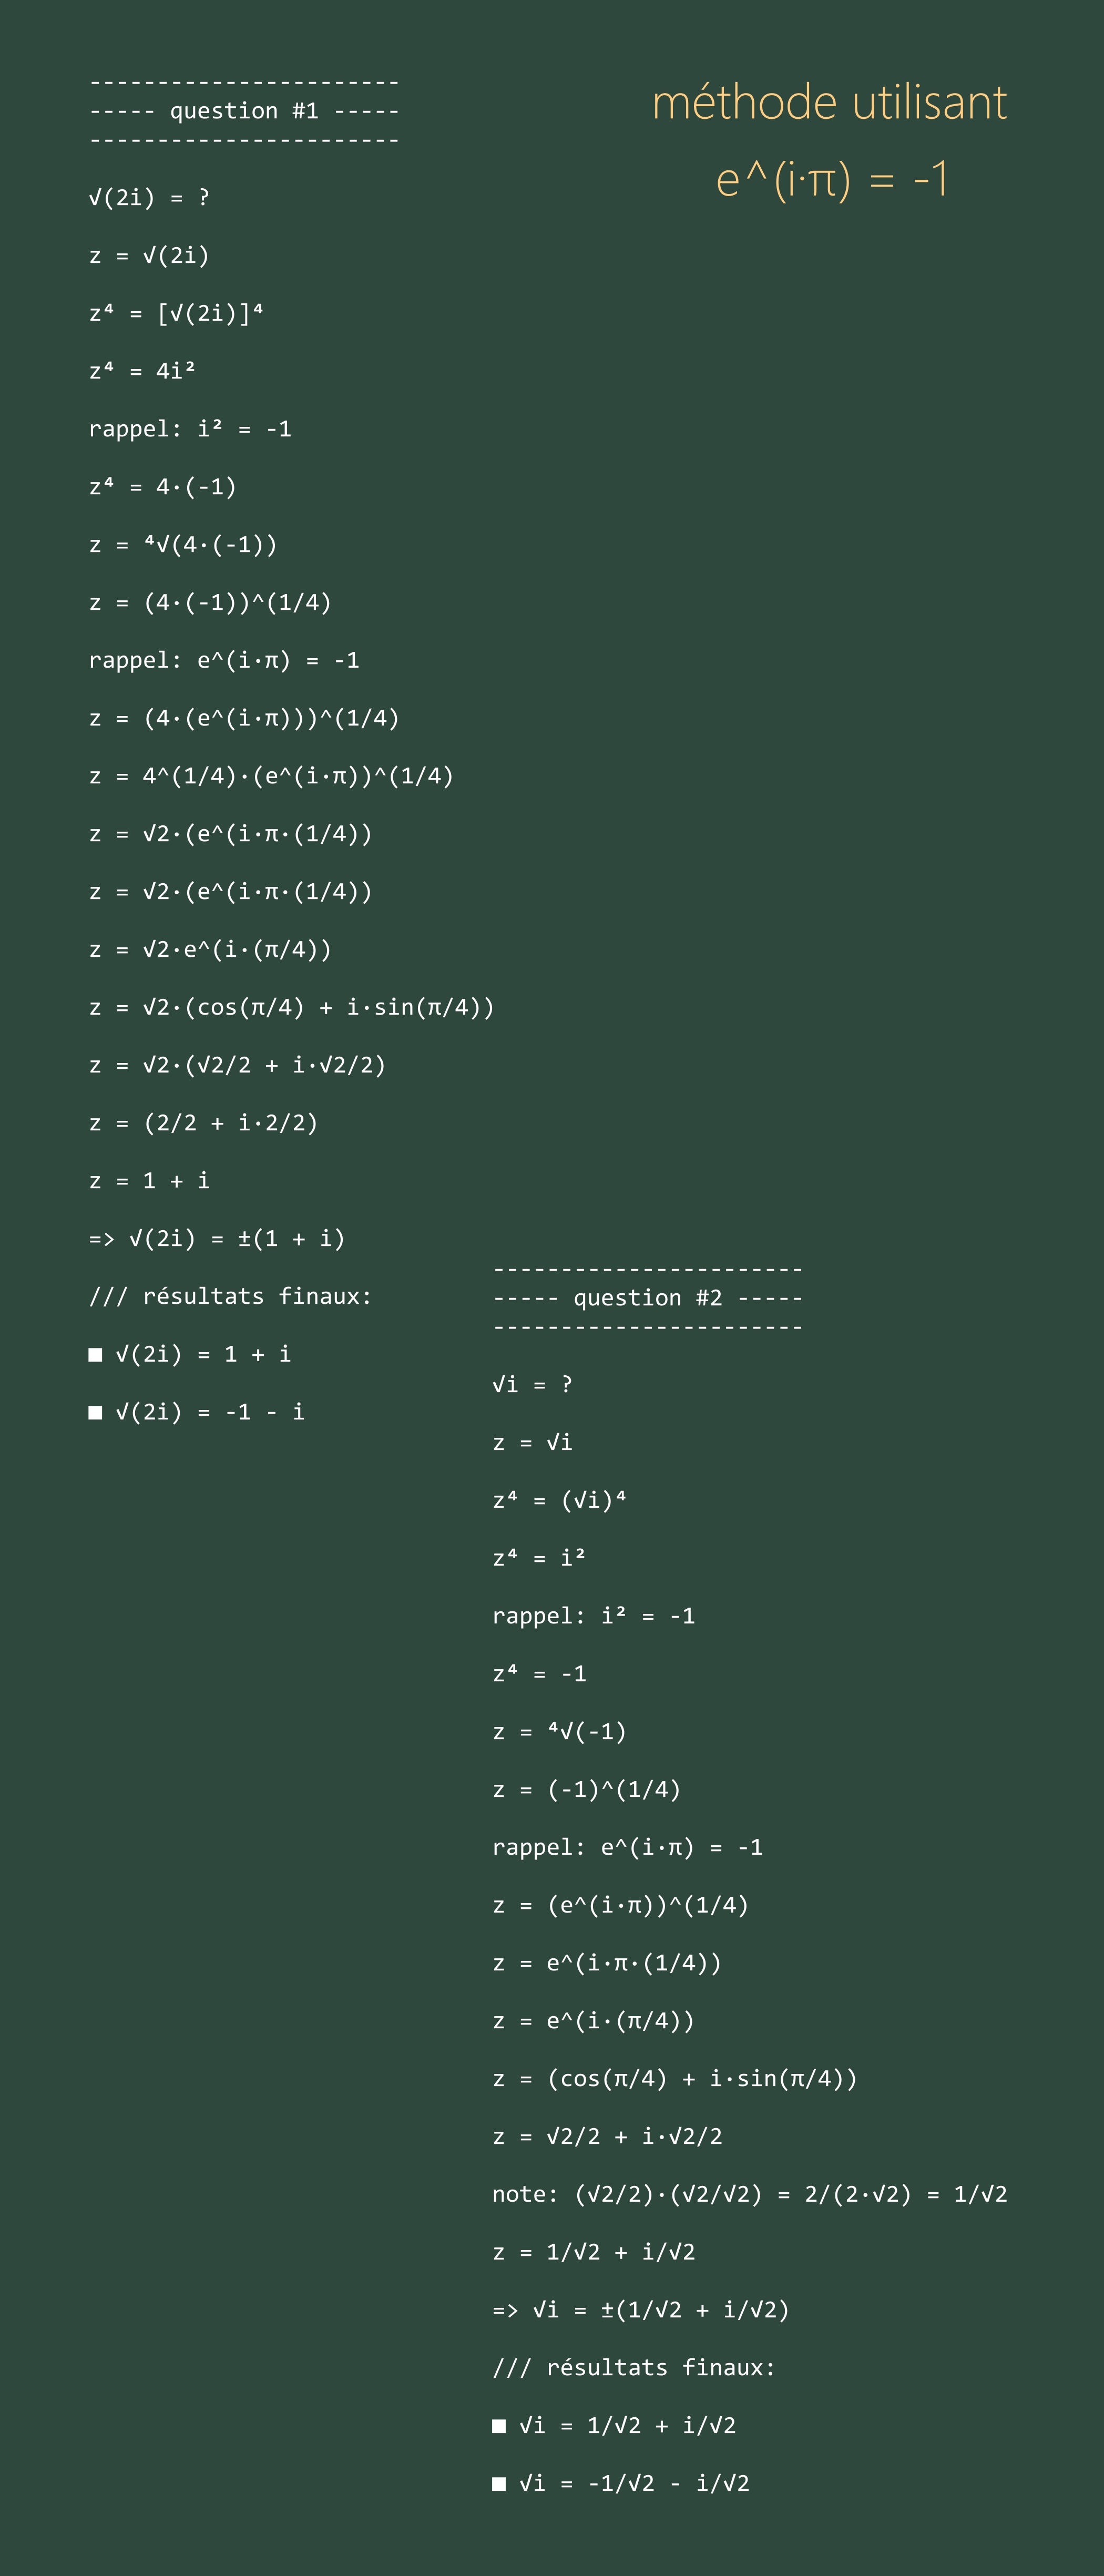Click the 'méthode utilisant' title text
Image resolution: width=1104 pixels, height=2576 pixels.
click(x=829, y=103)
